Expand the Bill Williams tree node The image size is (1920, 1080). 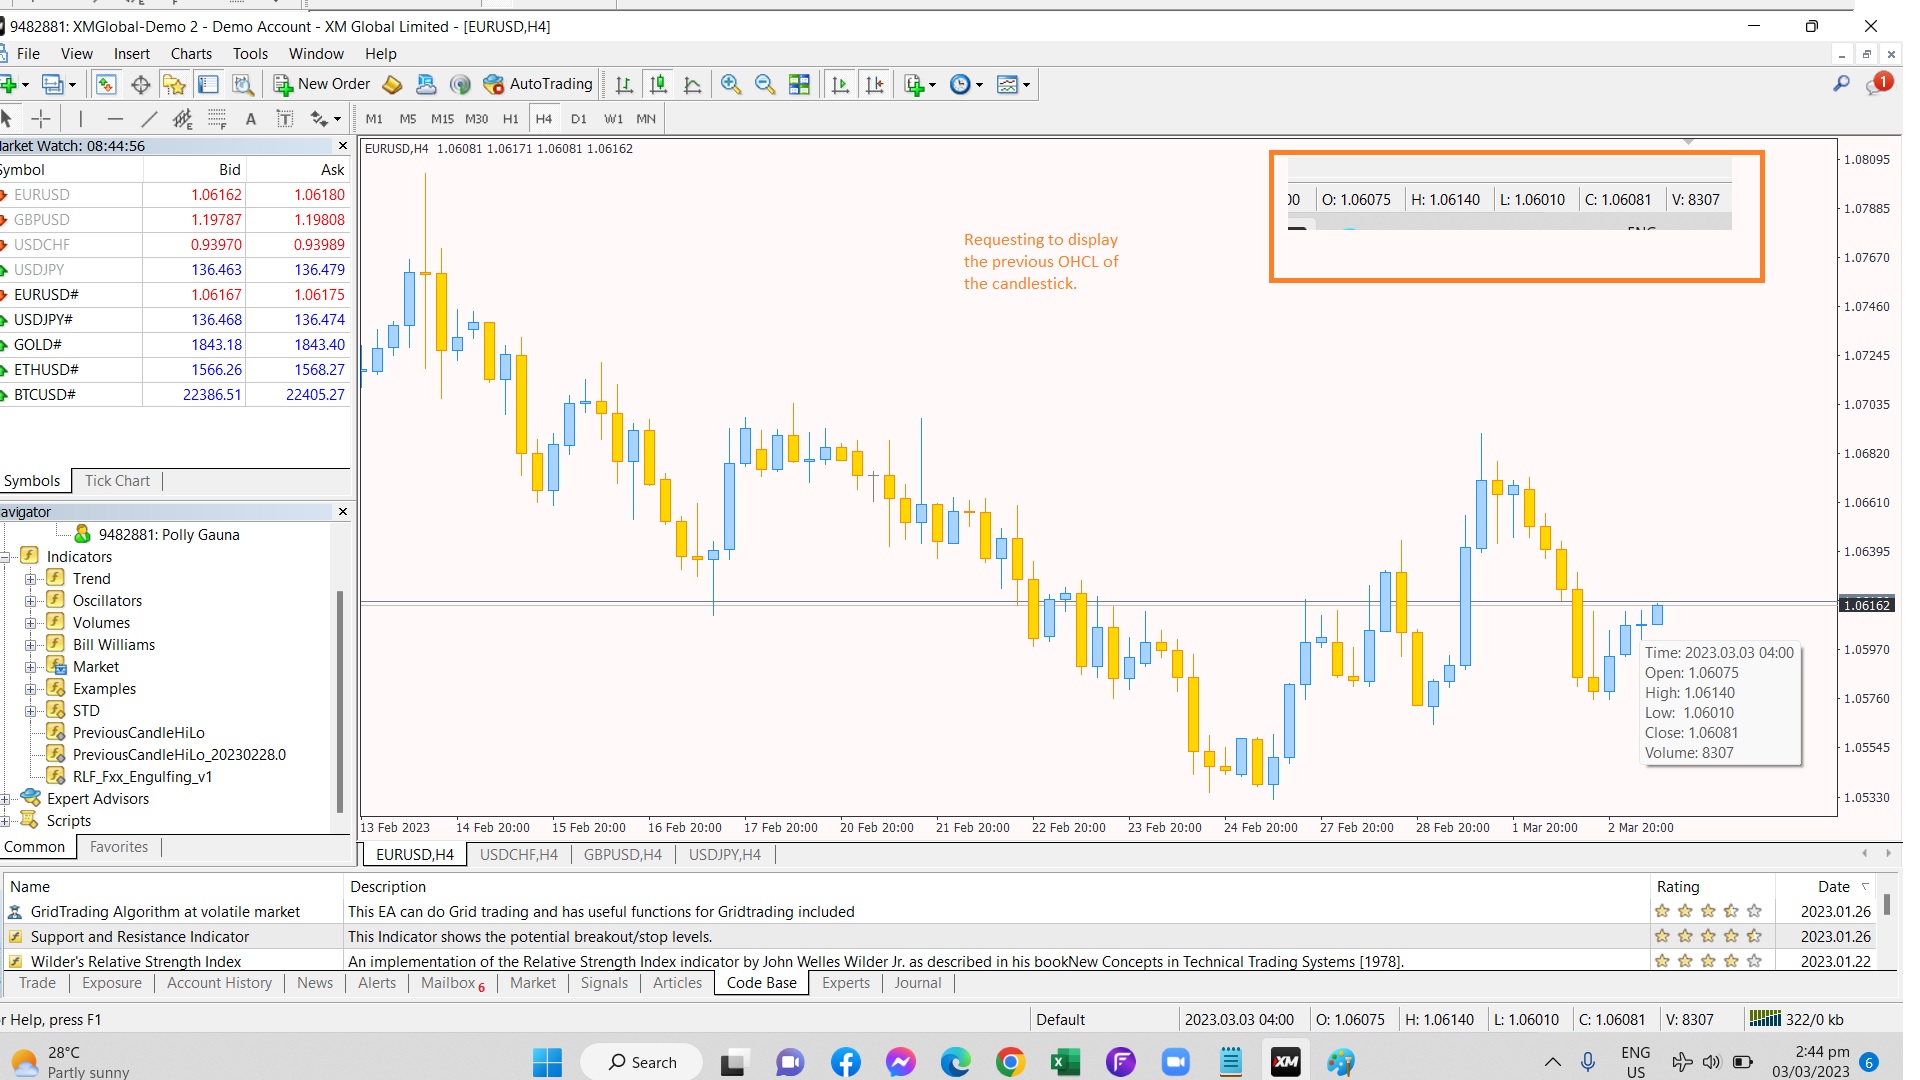(31, 645)
